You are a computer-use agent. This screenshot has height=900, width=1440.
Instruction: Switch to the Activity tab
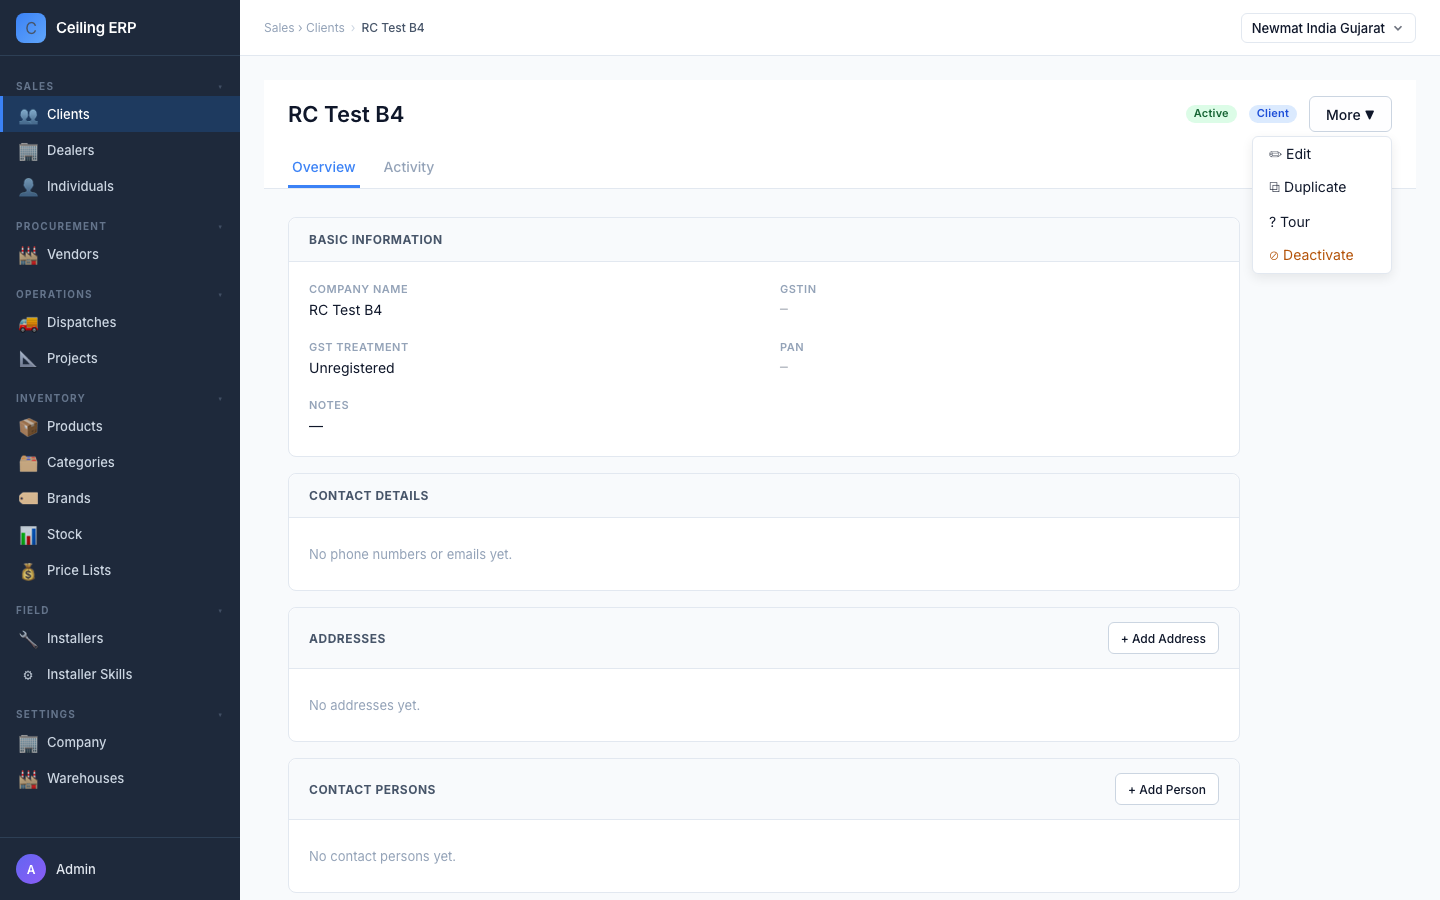pyautogui.click(x=408, y=167)
